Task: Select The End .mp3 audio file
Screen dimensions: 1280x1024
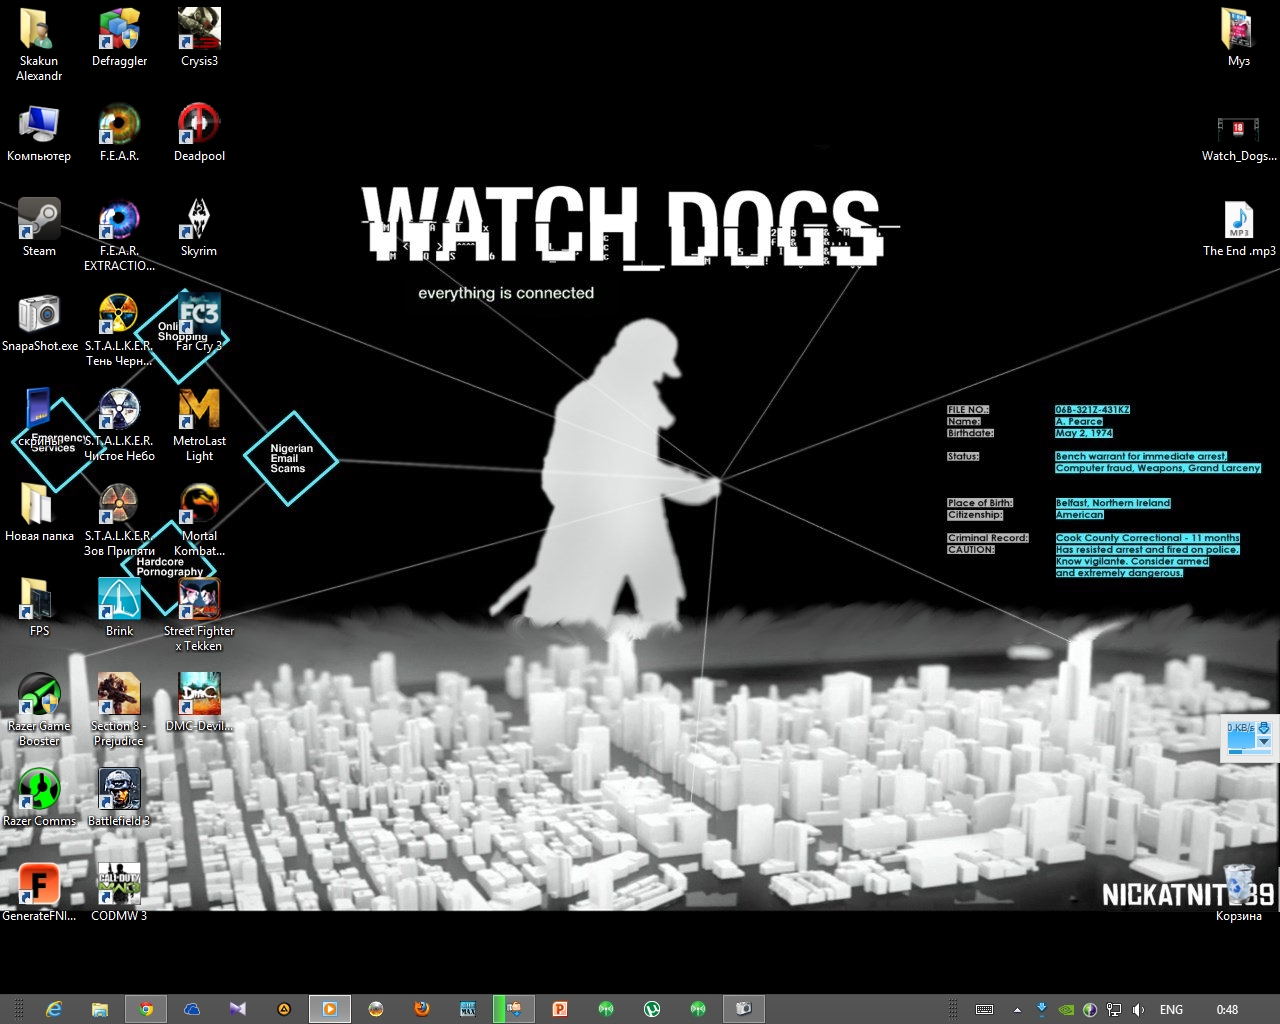Action: click(1239, 228)
